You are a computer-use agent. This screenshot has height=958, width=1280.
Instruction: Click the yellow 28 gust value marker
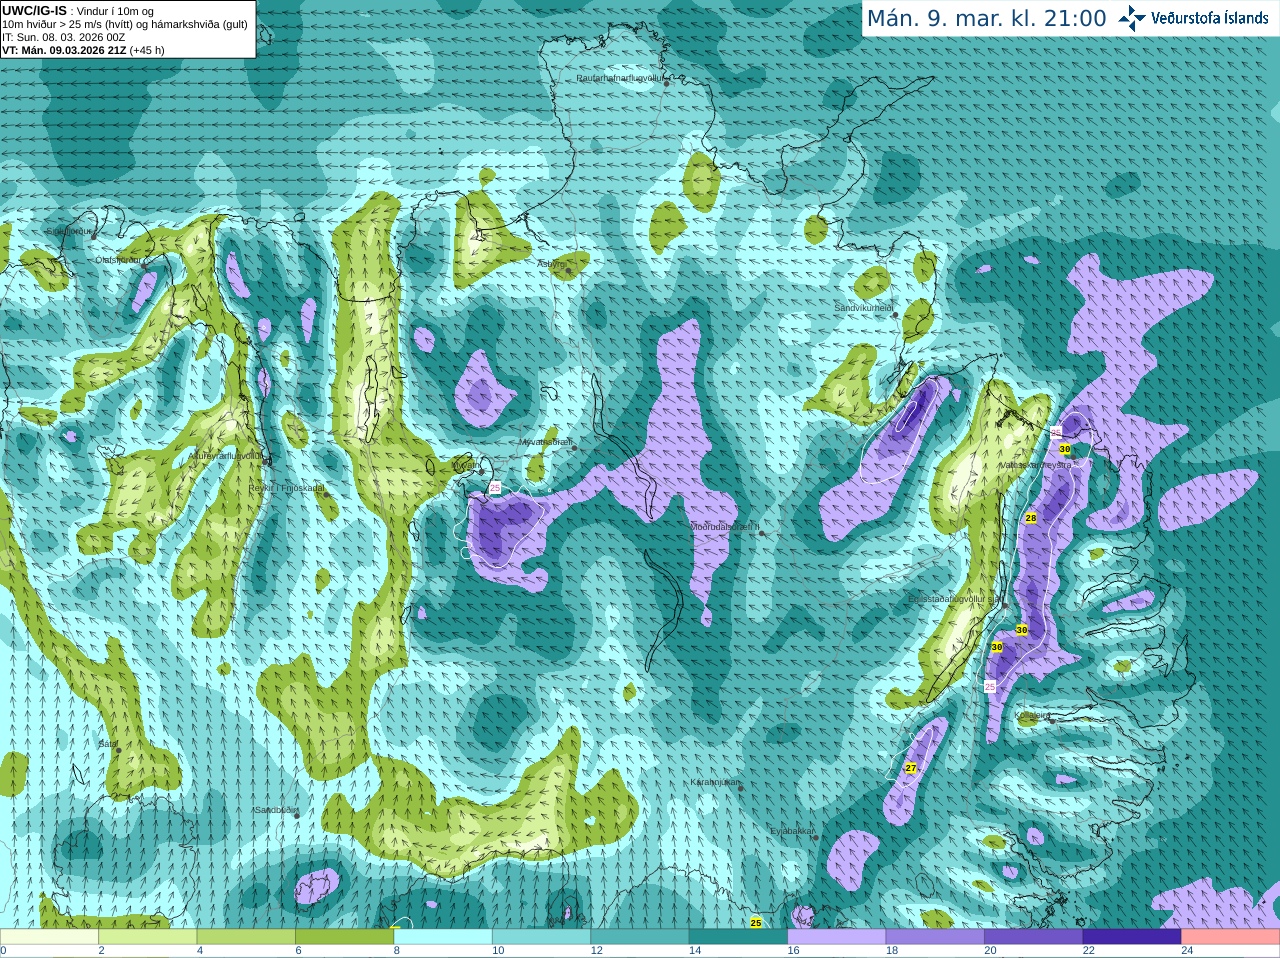click(x=1031, y=517)
